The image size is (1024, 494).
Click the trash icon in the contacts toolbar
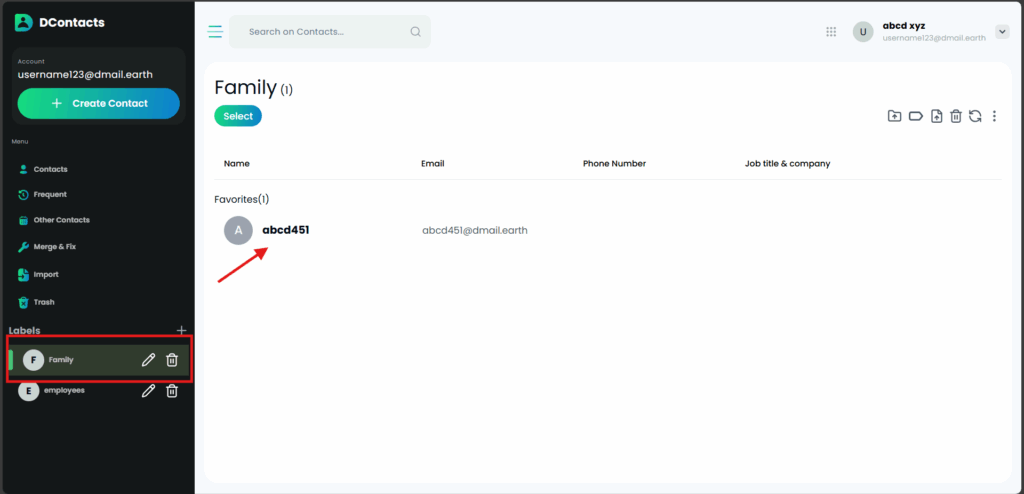956,117
